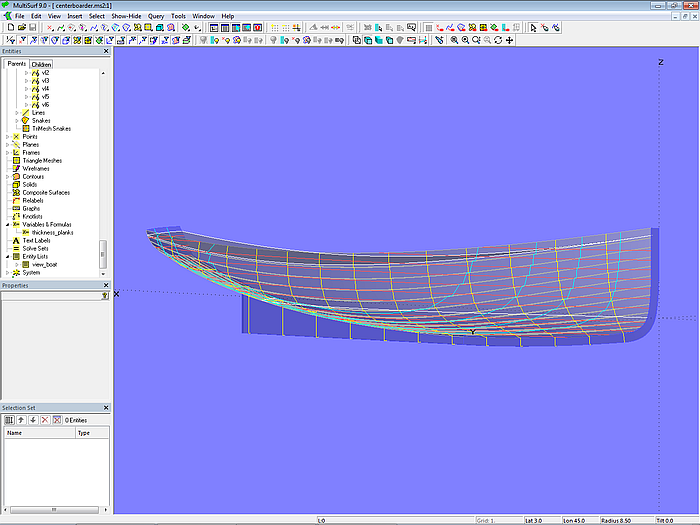700x525 pixels.
Task: Click the Open file toolbar icon
Action: point(20,28)
